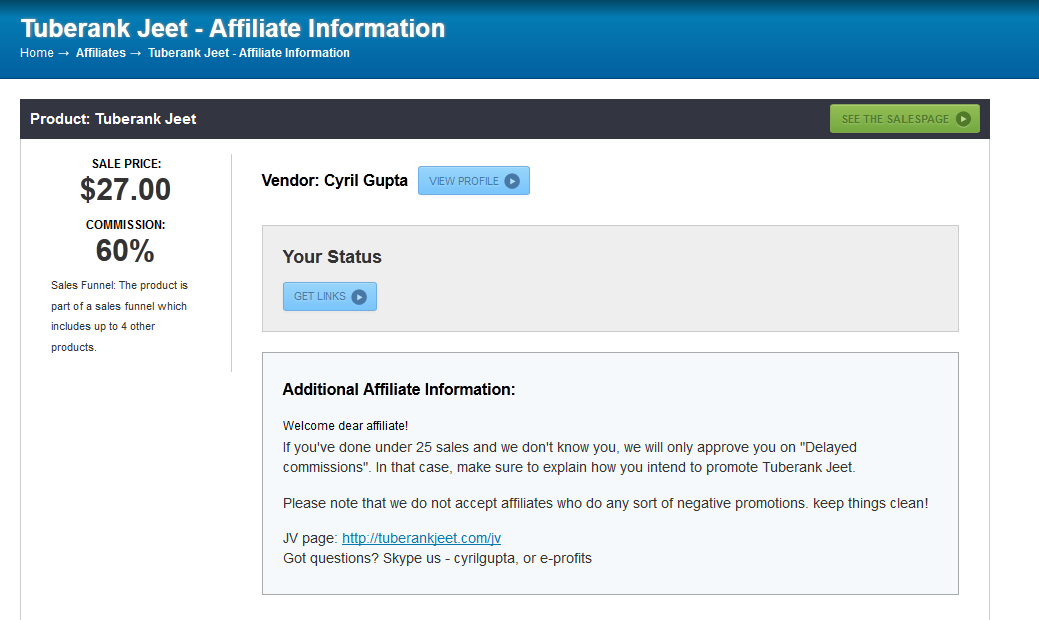The height and width of the screenshot is (620, 1039).
Task: Click the Vendor: Cyril Gupta label
Action: pyautogui.click(x=335, y=180)
